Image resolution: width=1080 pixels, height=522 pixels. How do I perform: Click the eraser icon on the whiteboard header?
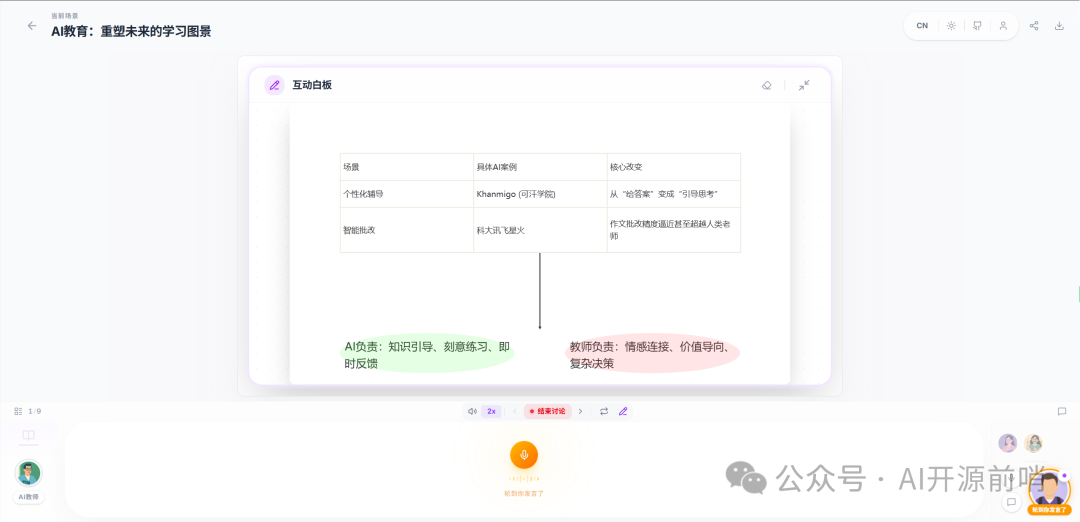767,86
